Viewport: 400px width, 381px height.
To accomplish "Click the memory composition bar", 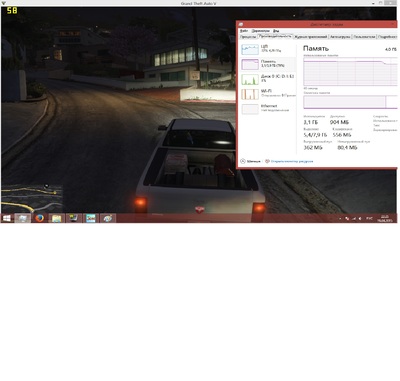I will coord(350,102).
